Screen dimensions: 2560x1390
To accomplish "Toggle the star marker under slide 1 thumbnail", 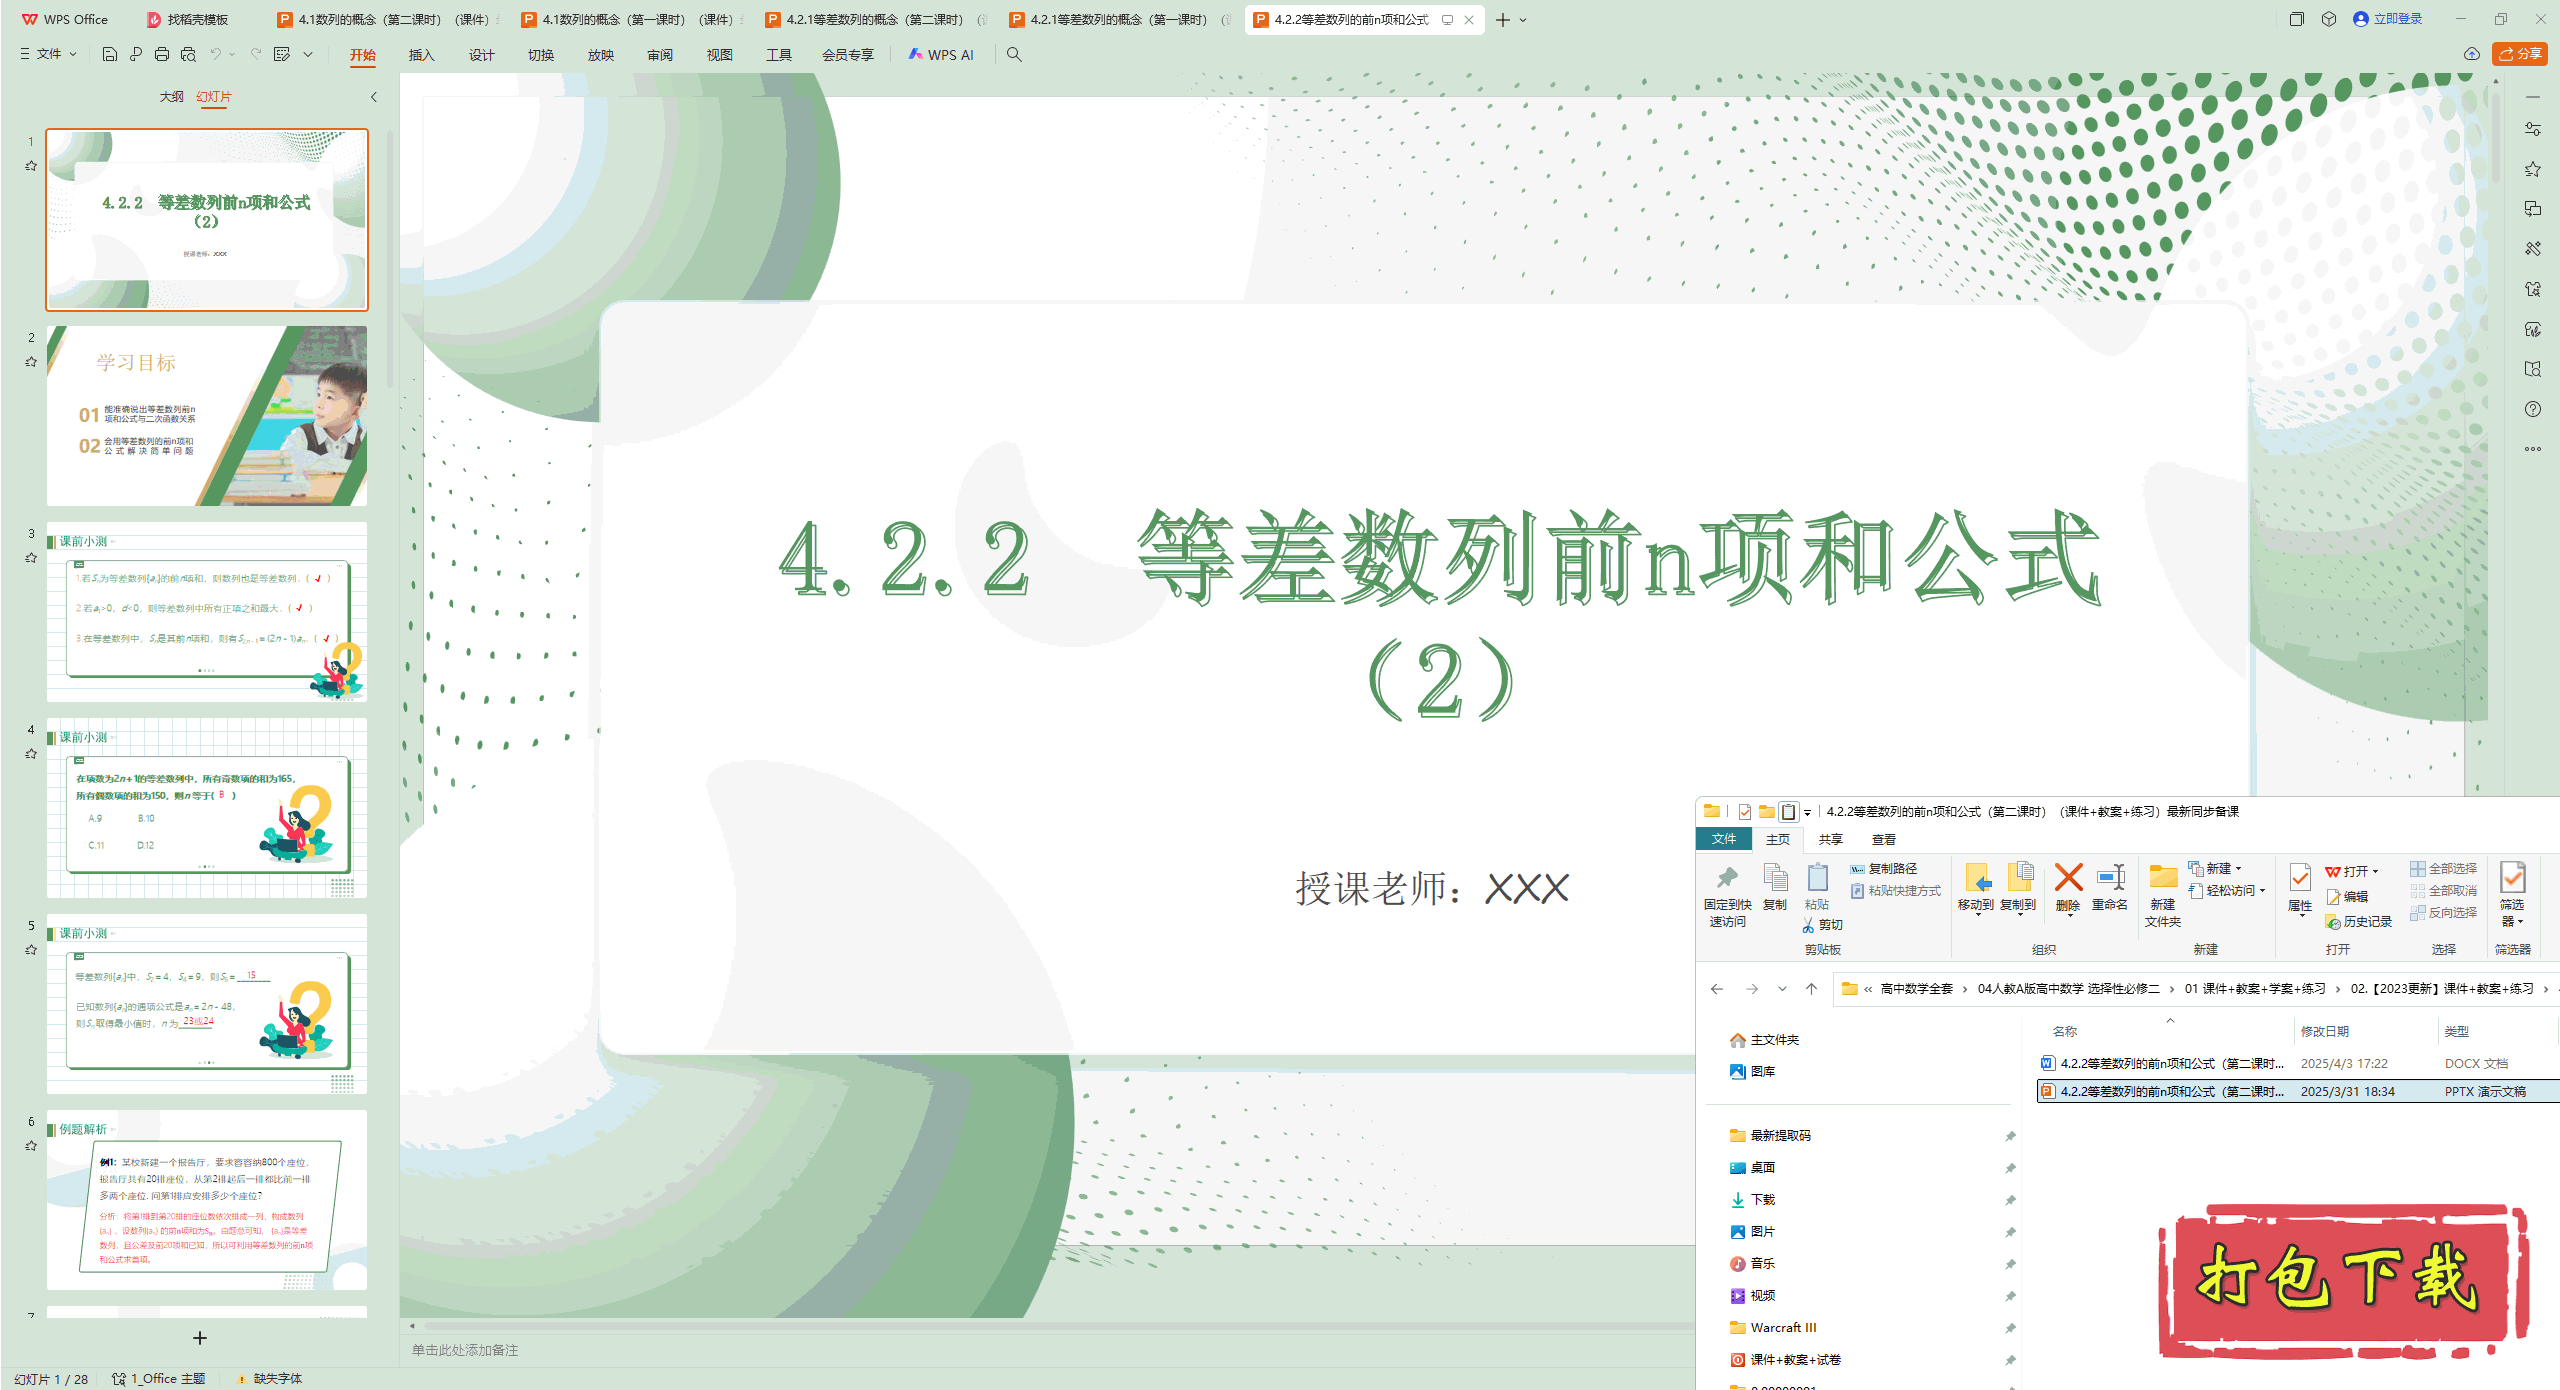I will [x=31, y=166].
